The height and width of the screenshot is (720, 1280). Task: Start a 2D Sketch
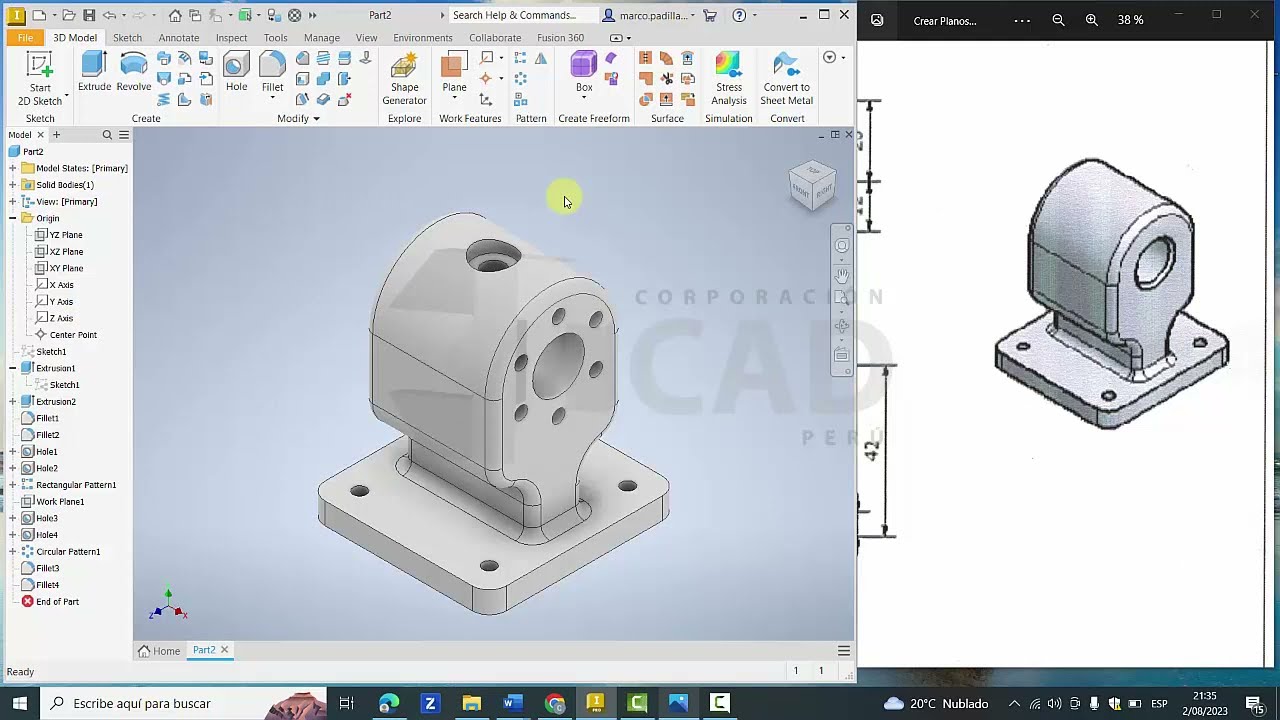coord(39,78)
